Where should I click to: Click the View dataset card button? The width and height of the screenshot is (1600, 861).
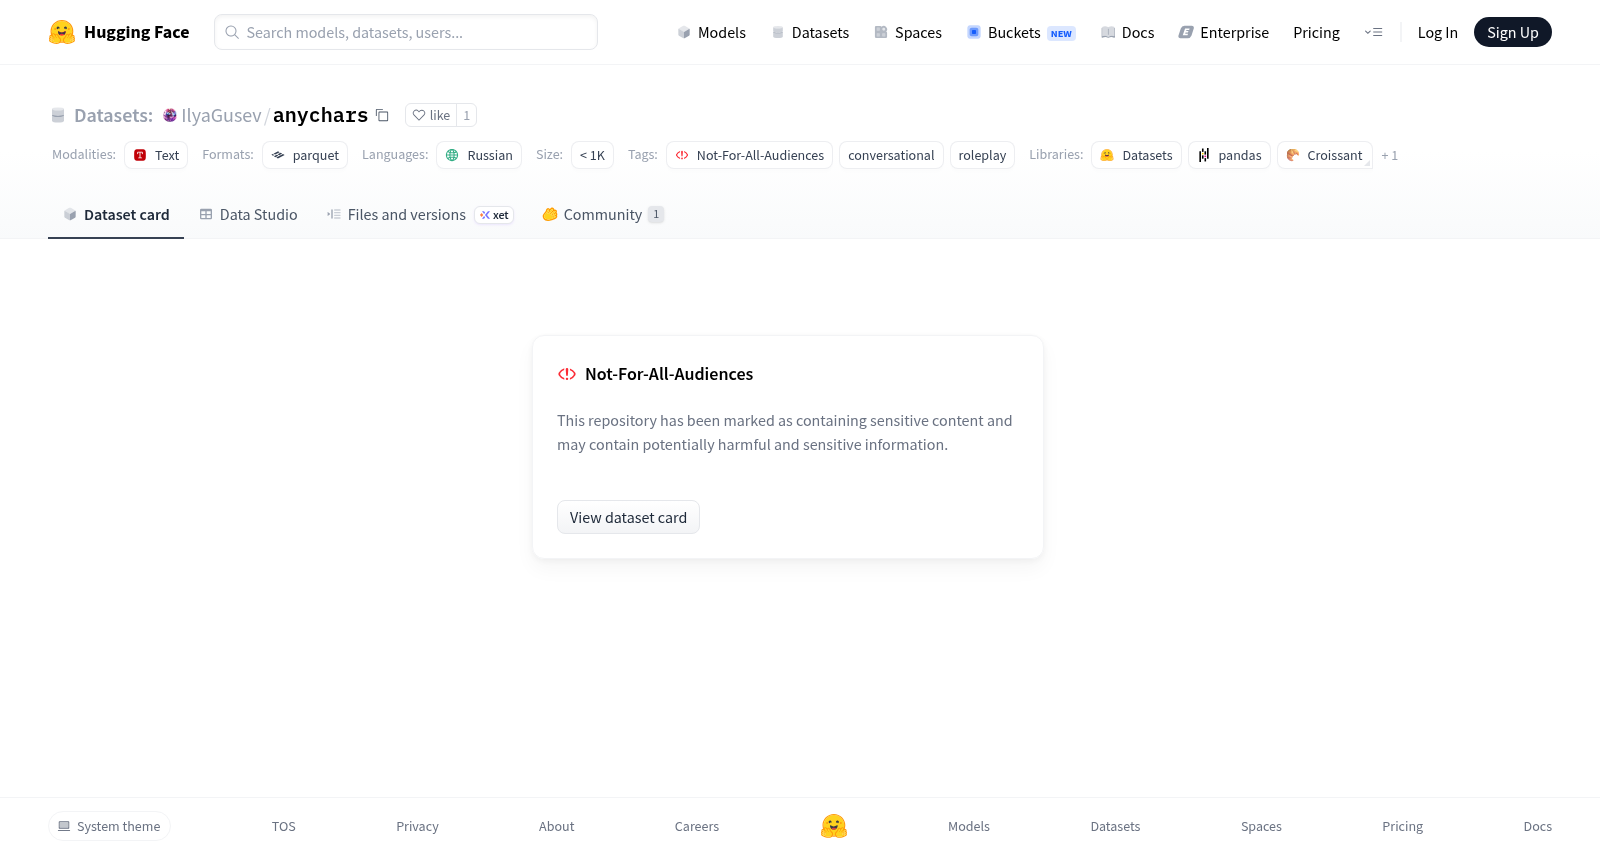tap(628, 517)
